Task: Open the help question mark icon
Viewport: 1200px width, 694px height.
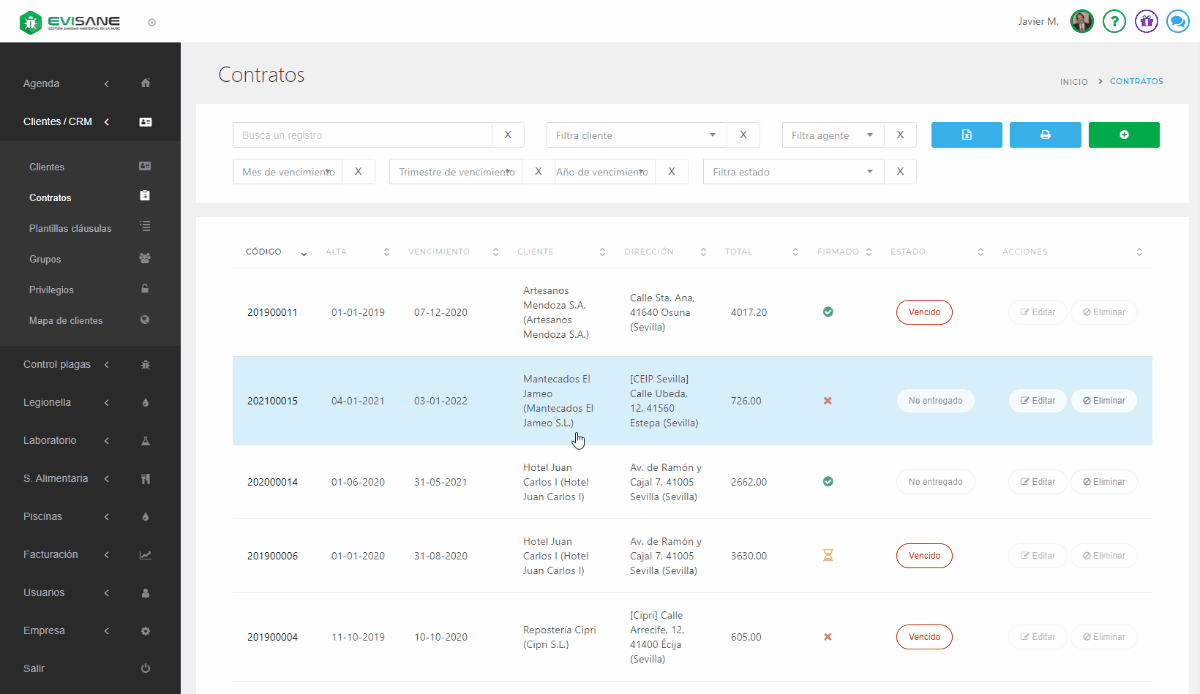Action: (x=1114, y=21)
